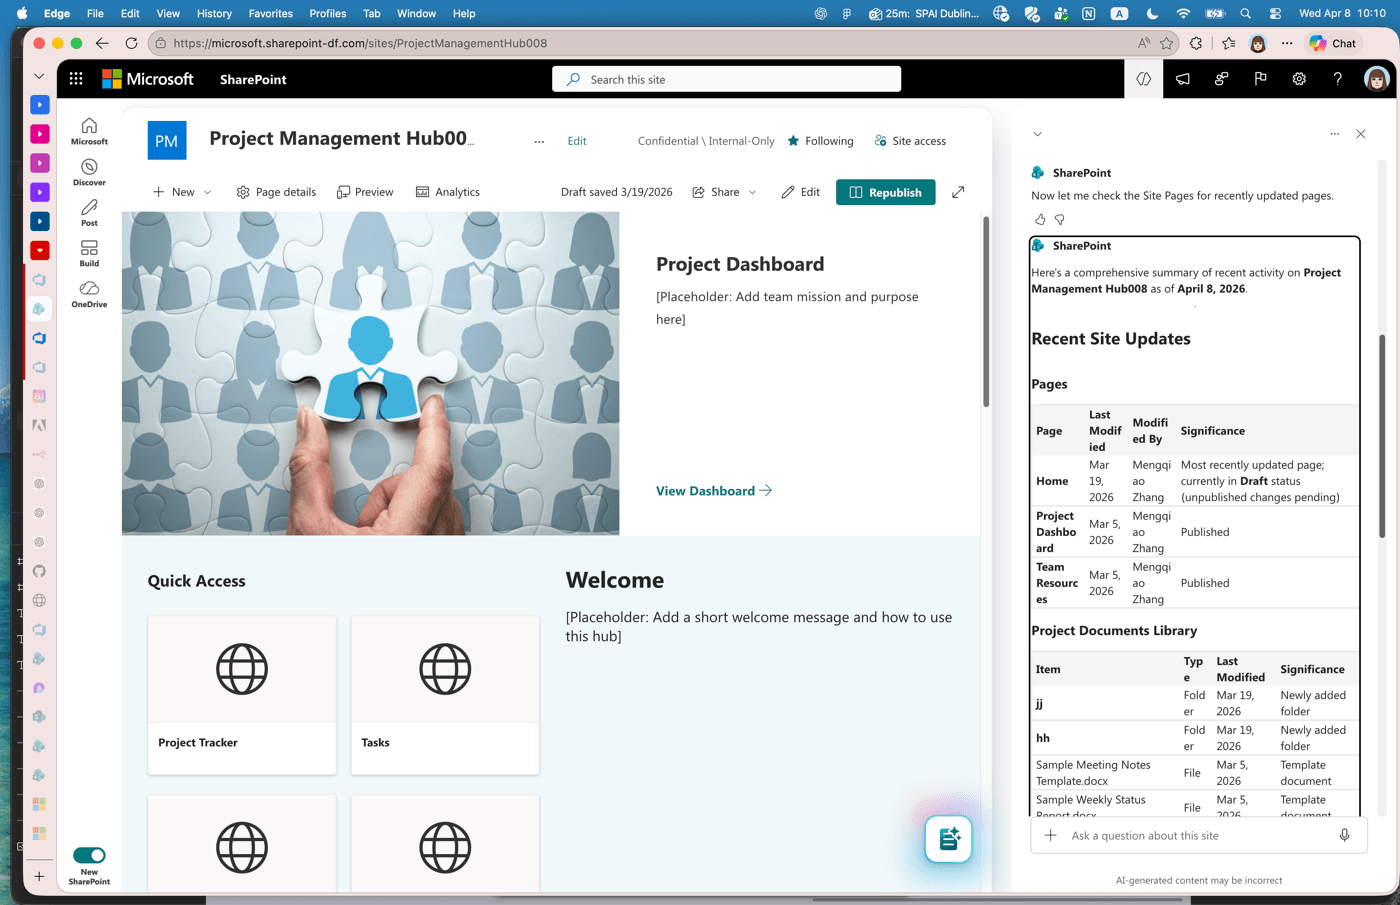Click the Search this site box
Image resolution: width=1400 pixels, height=905 pixels.
[x=727, y=79]
